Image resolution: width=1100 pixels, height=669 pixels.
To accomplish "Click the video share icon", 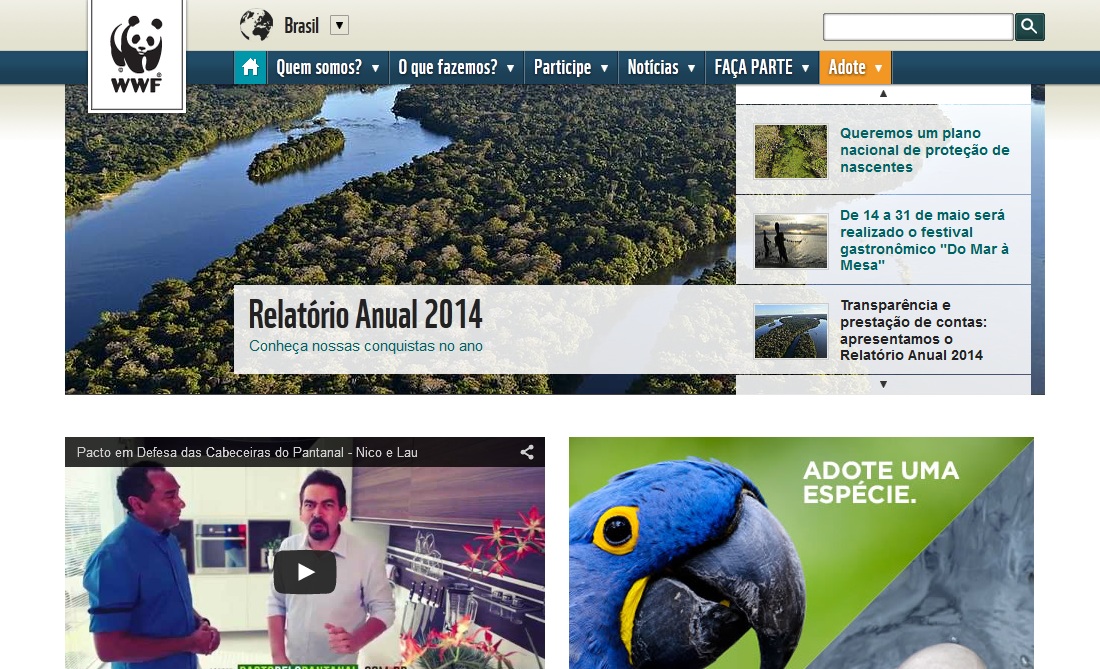I will click(527, 452).
